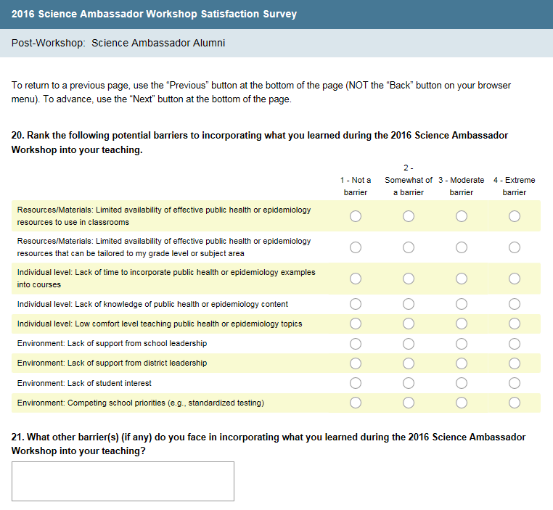This screenshot has width=553, height=510.
Task: Mark 'Extreme barrier' for competing school priorities
Action: pyautogui.click(x=514, y=403)
